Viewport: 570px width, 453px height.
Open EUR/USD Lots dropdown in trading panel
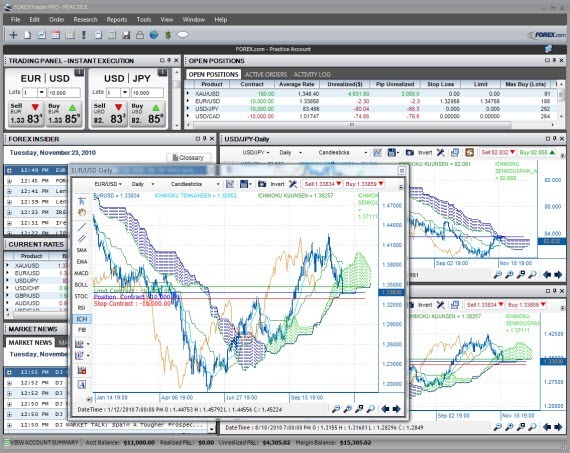click(41, 92)
